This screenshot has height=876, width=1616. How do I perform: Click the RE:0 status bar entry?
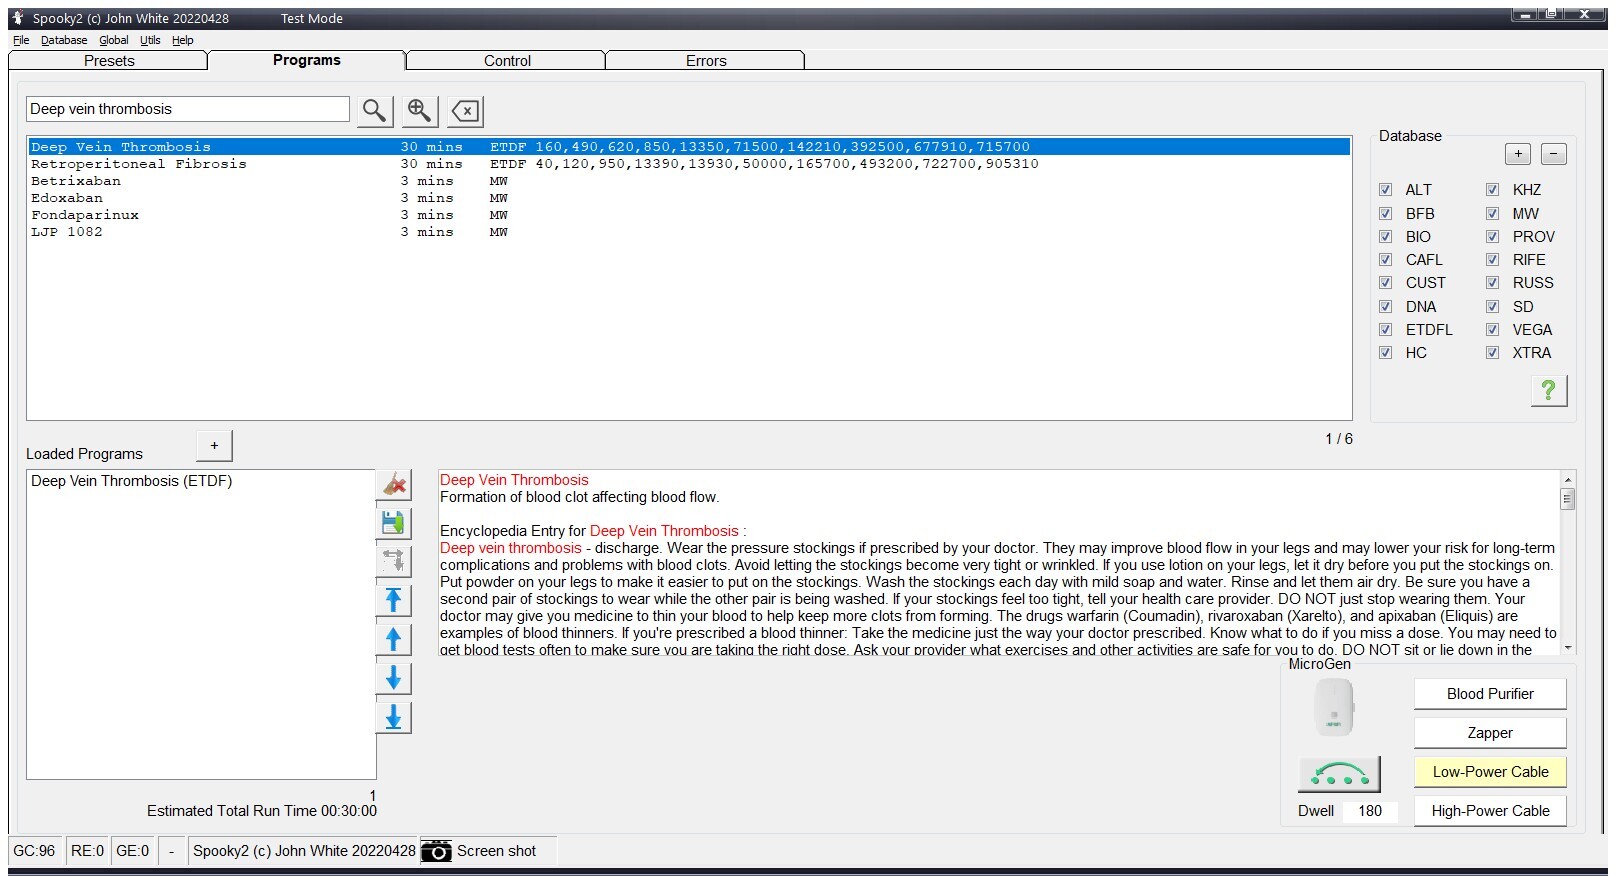point(87,851)
